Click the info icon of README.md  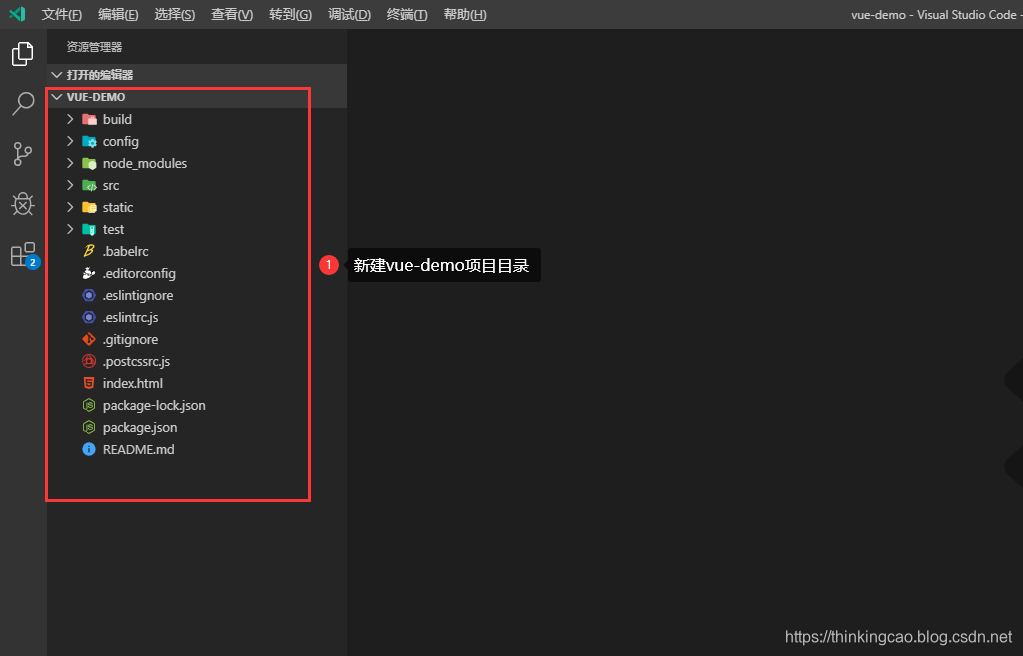click(89, 450)
